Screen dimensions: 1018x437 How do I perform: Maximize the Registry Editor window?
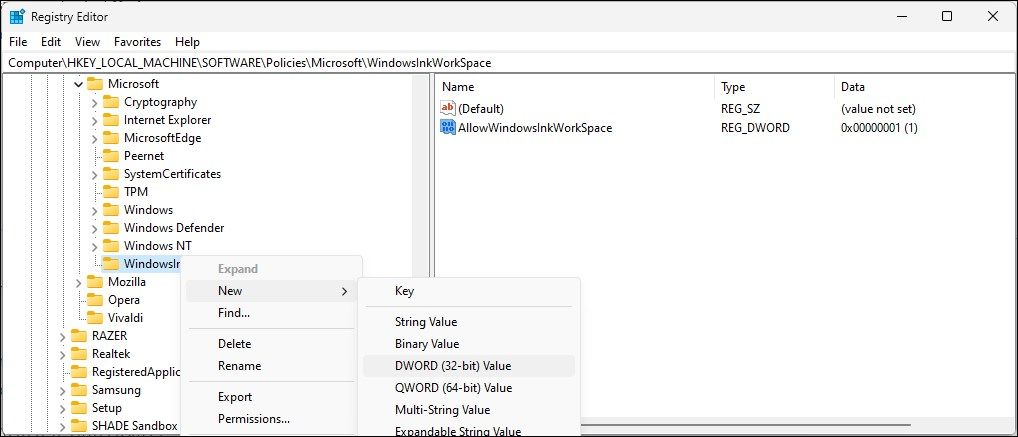[947, 17]
